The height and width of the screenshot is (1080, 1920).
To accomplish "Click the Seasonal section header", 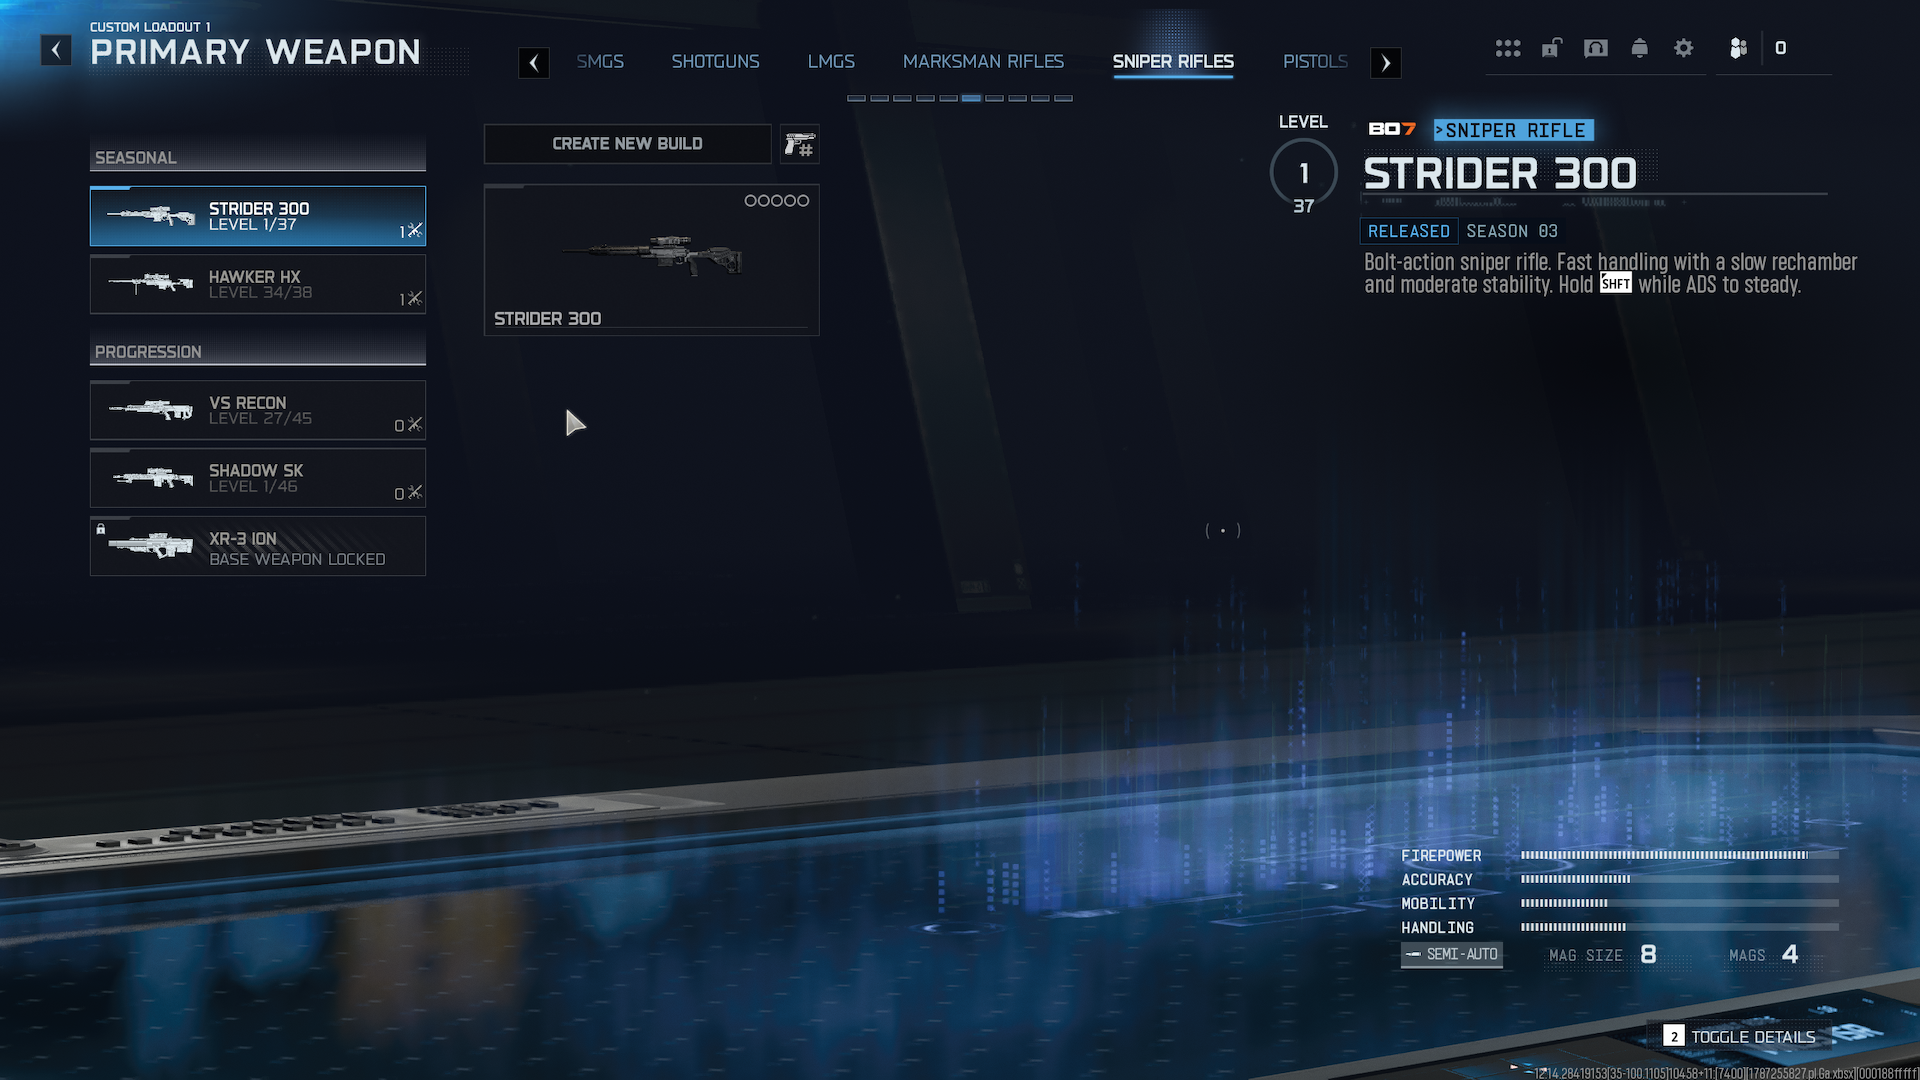I will 258,157.
